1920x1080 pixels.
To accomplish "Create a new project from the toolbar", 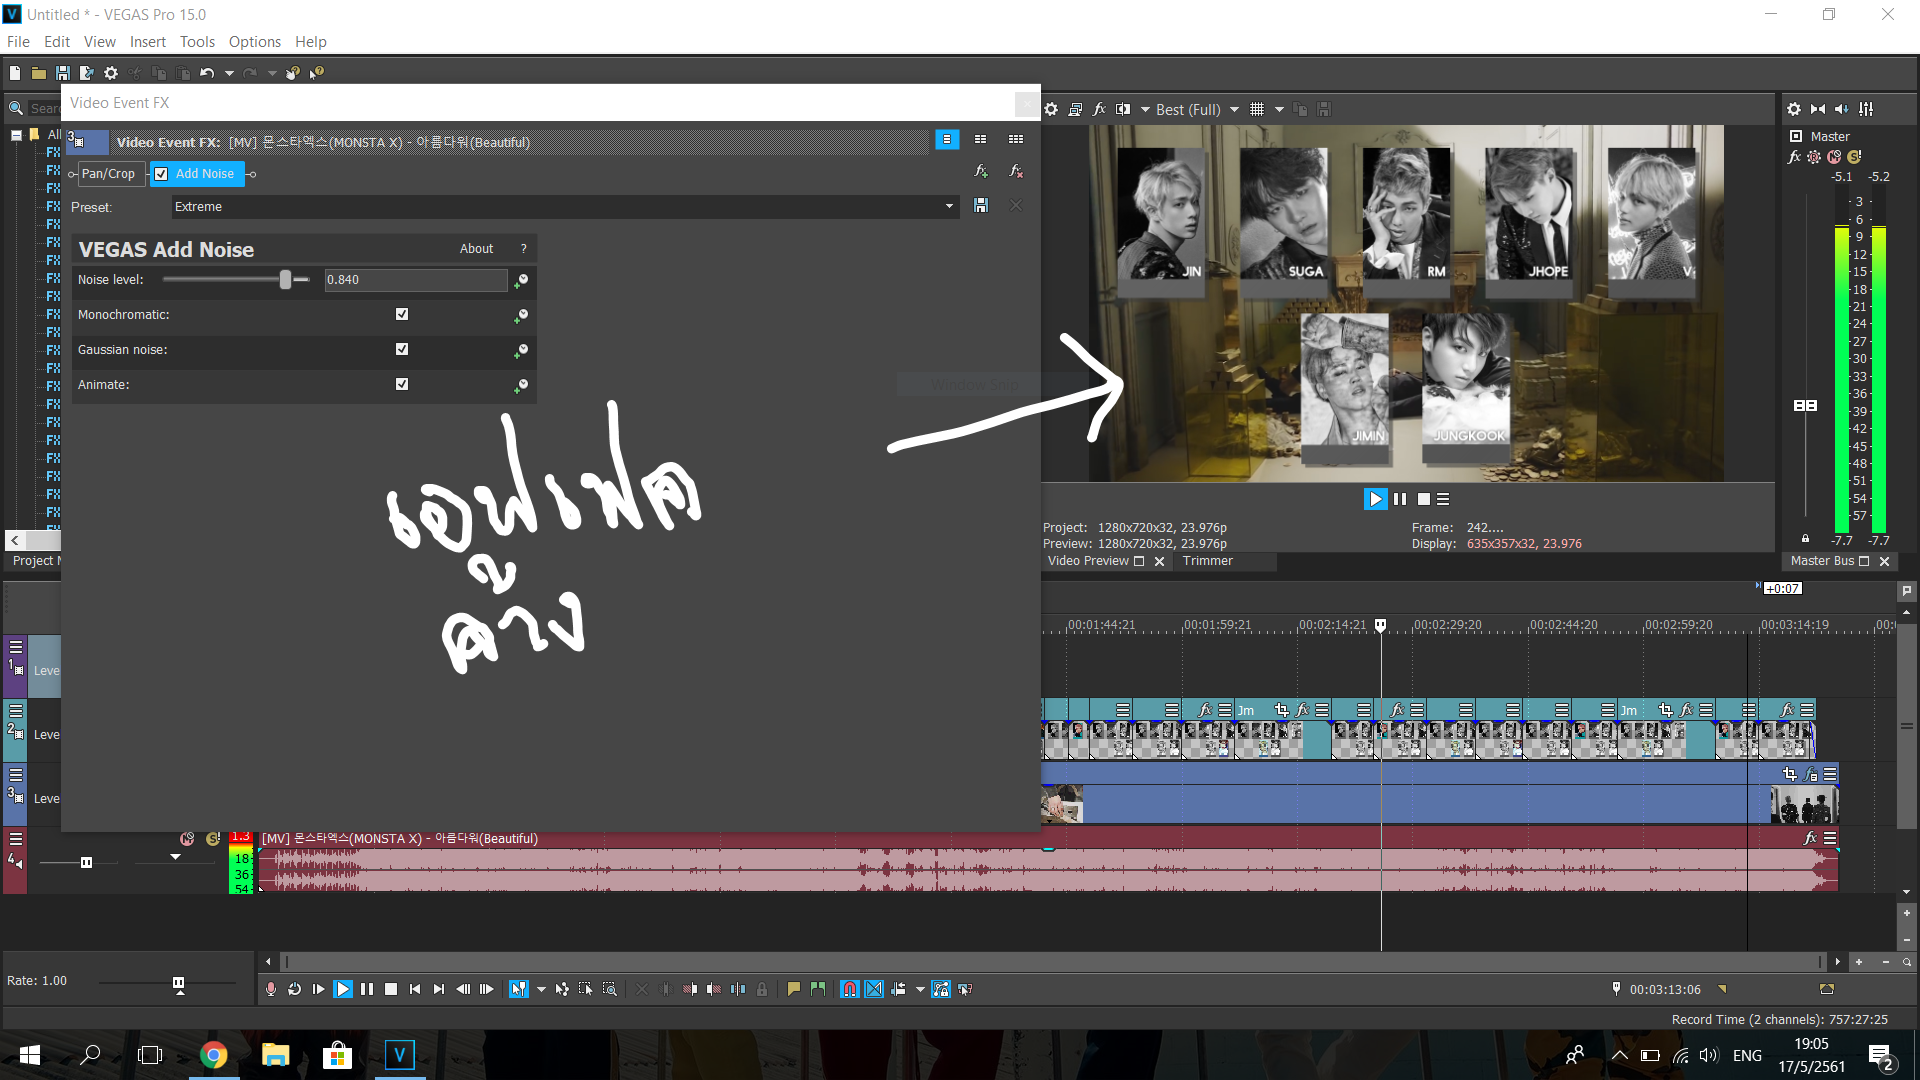I will click(x=15, y=73).
